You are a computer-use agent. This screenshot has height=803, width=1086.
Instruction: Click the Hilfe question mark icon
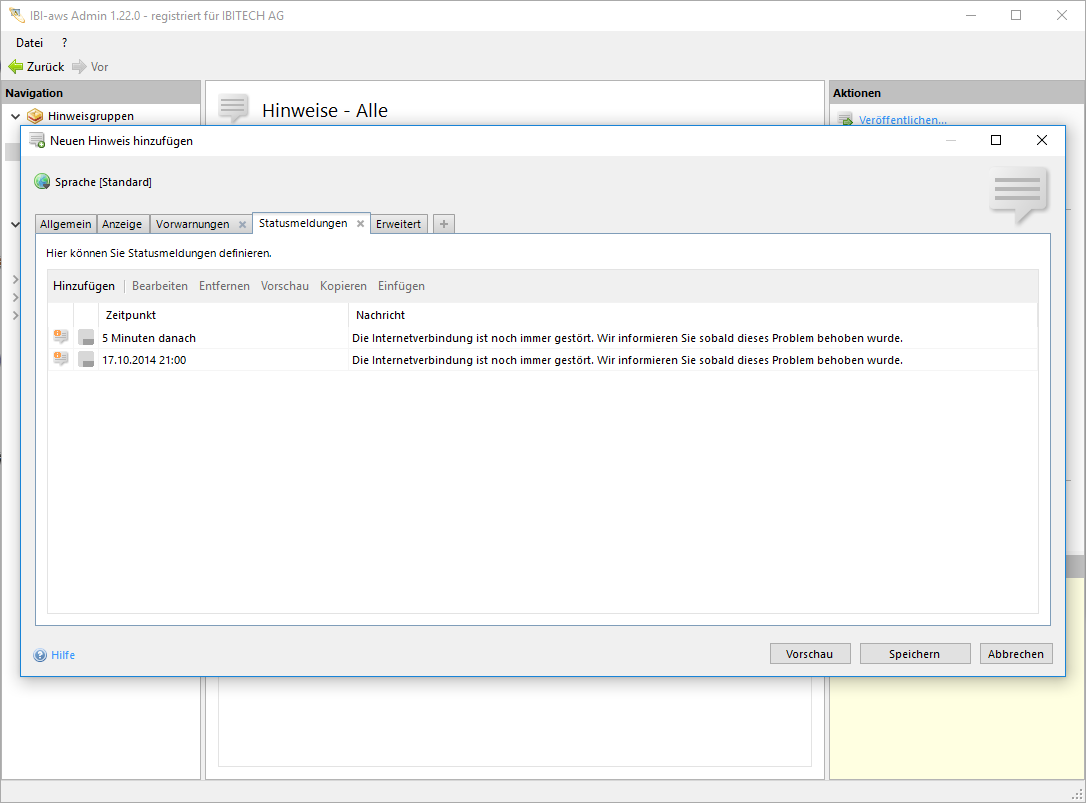click(x=40, y=655)
